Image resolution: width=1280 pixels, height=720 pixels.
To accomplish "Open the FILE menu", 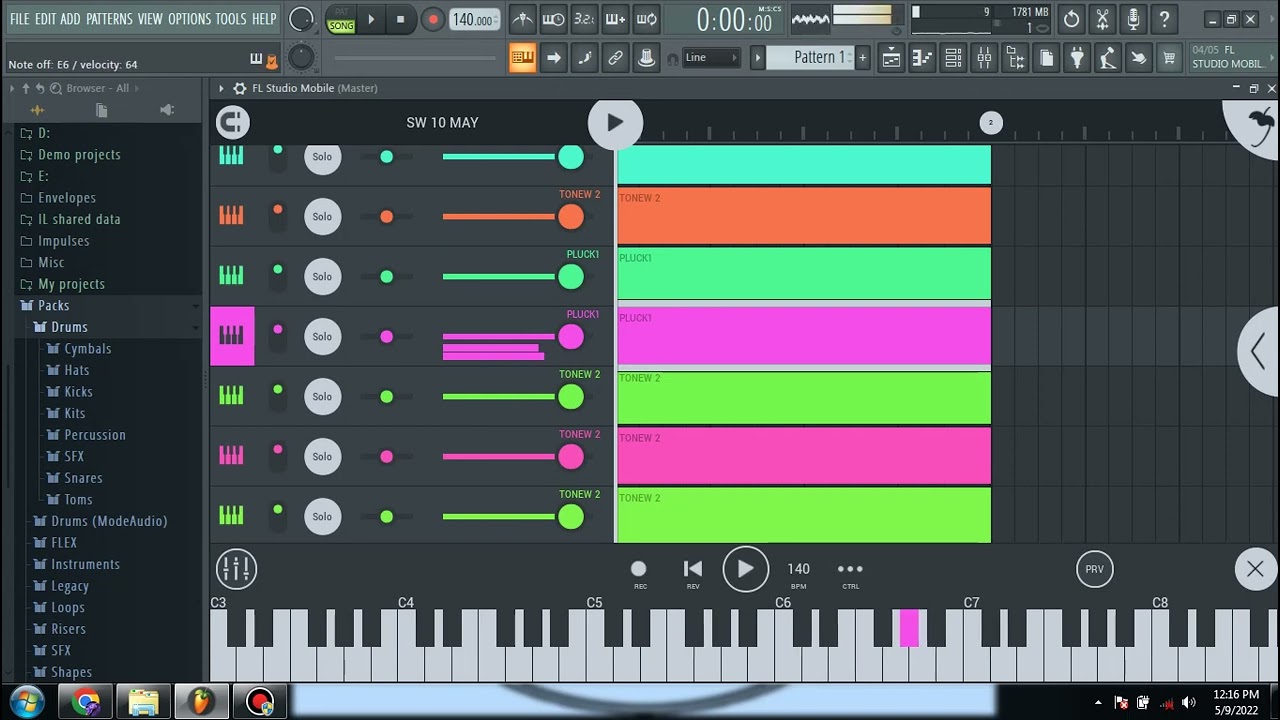I will pos(20,19).
